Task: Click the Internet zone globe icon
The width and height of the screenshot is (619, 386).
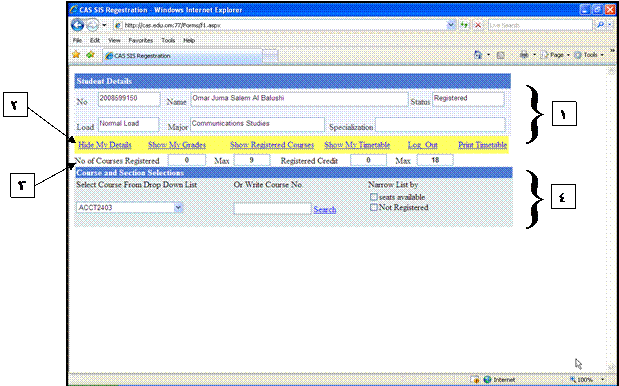Action: point(487,379)
